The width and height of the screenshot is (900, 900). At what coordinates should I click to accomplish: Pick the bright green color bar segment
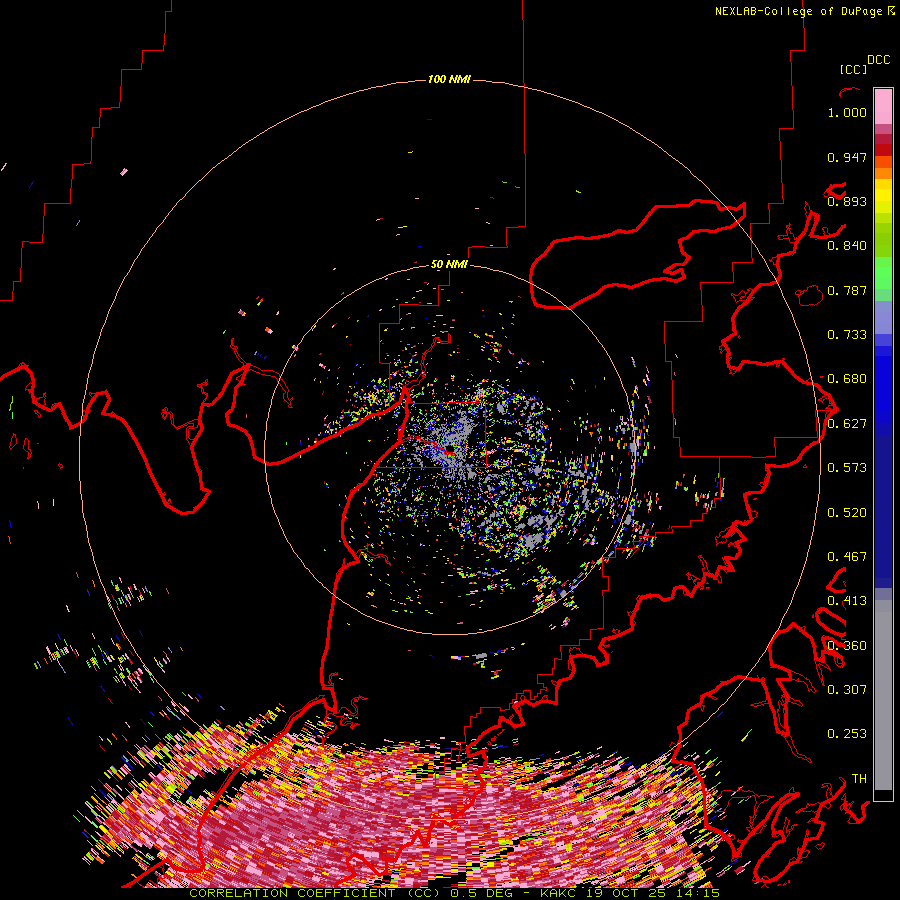(883, 273)
